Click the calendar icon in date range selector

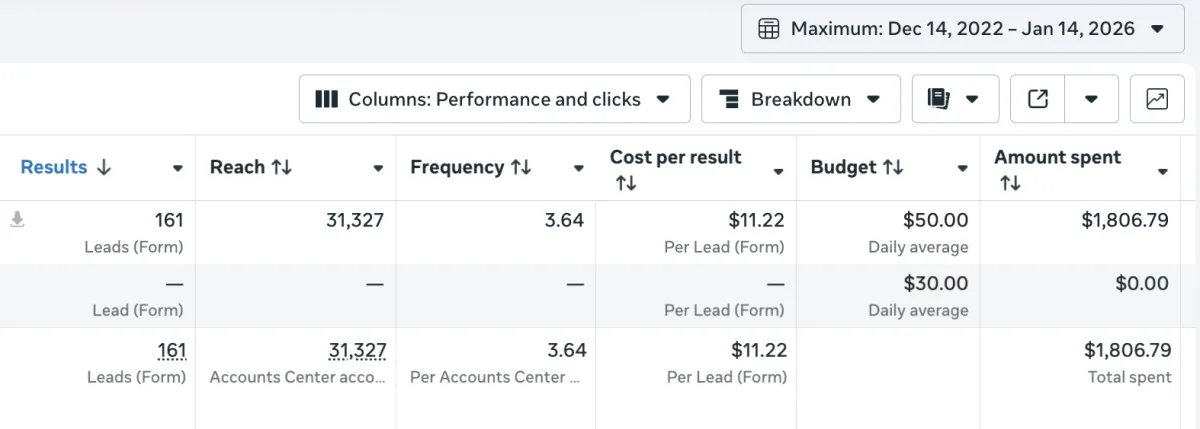point(768,29)
